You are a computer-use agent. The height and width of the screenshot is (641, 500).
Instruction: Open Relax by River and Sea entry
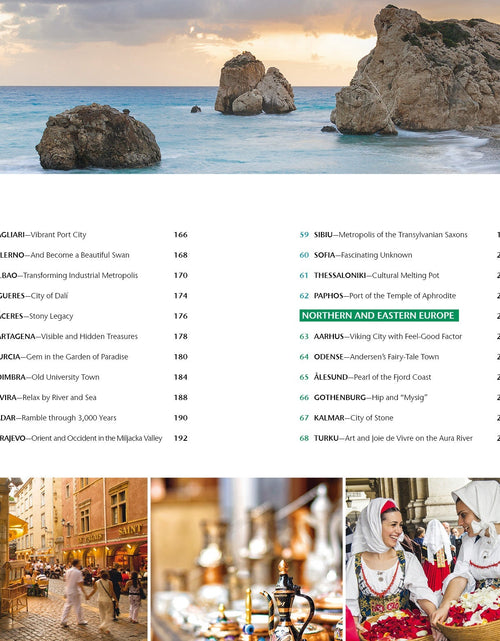coord(48,397)
